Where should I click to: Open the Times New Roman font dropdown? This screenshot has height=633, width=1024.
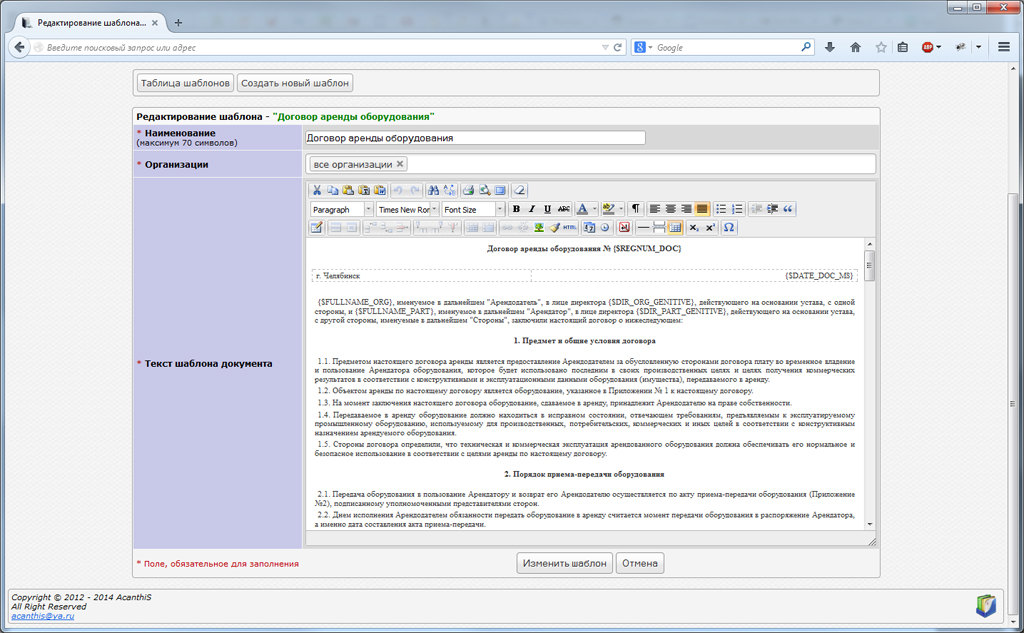[408, 209]
